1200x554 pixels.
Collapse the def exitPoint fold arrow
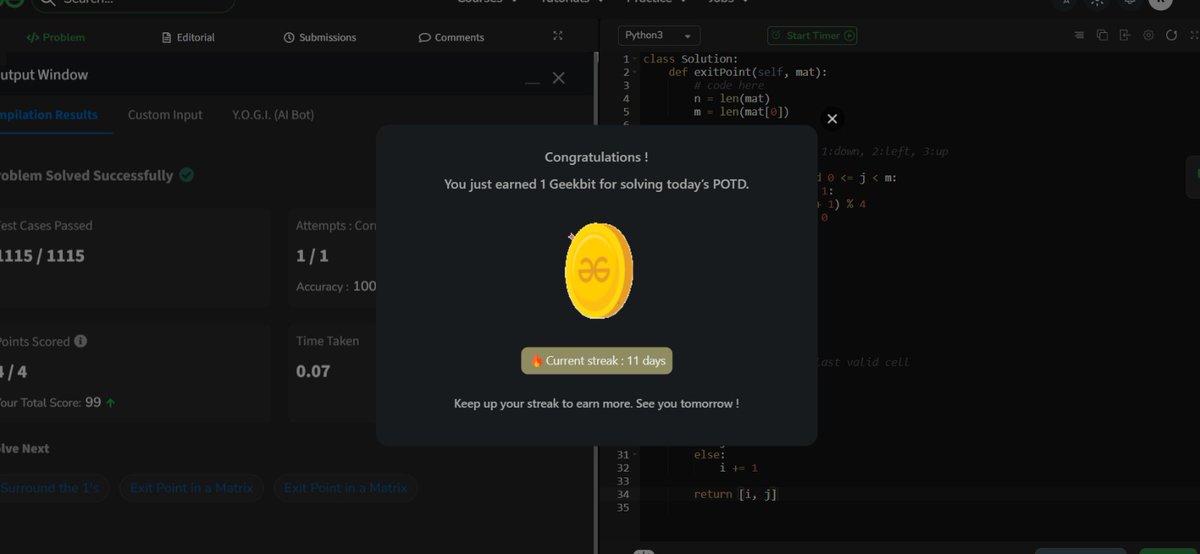tap(634, 73)
